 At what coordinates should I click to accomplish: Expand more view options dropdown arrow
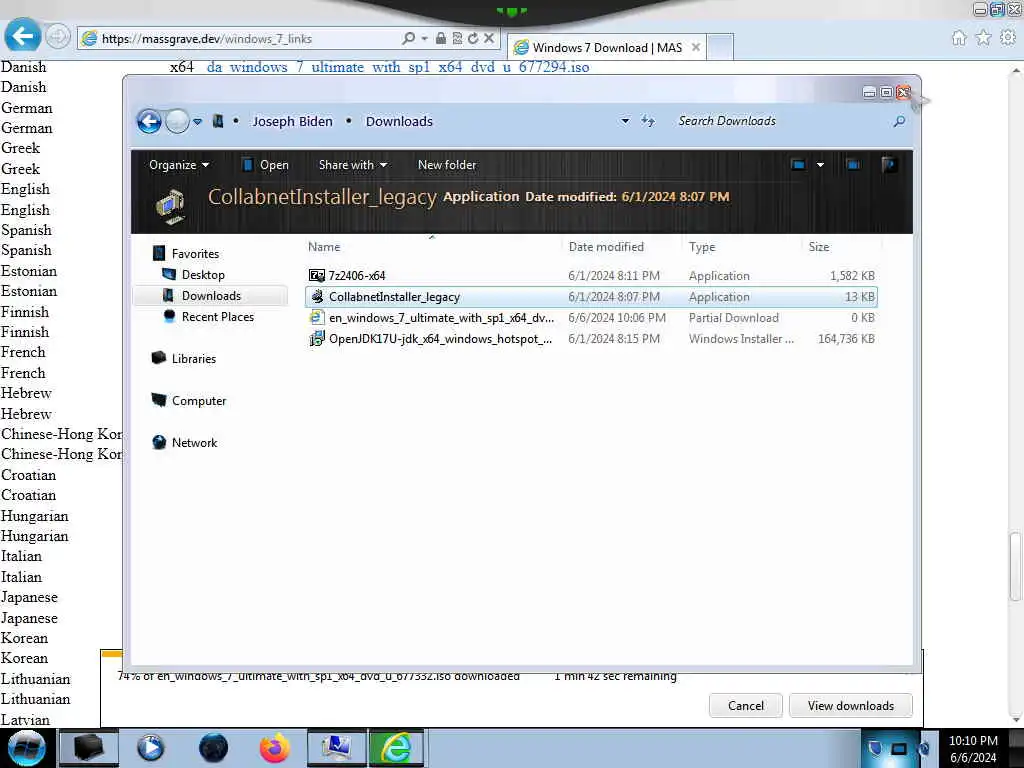[820, 165]
